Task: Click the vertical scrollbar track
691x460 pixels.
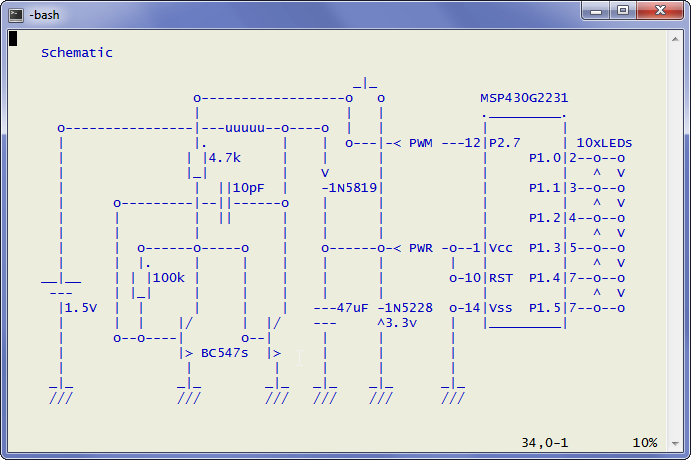Action: (x=675, y=241)
